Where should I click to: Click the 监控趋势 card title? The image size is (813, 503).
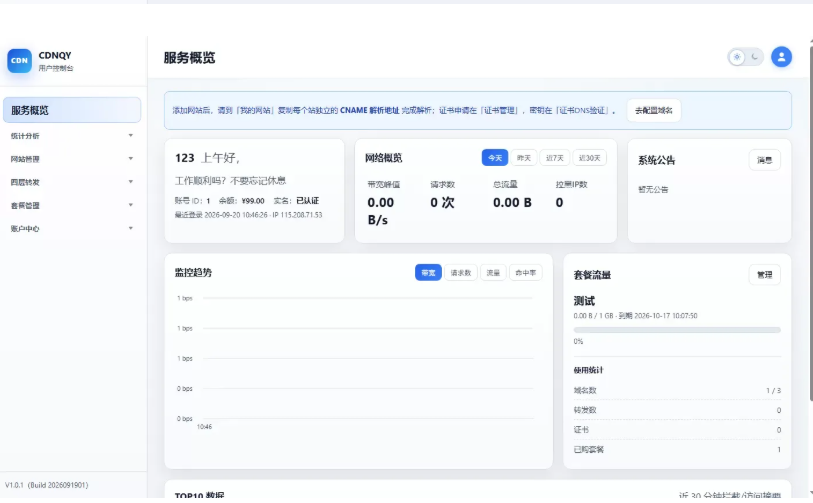click(193, 273)
